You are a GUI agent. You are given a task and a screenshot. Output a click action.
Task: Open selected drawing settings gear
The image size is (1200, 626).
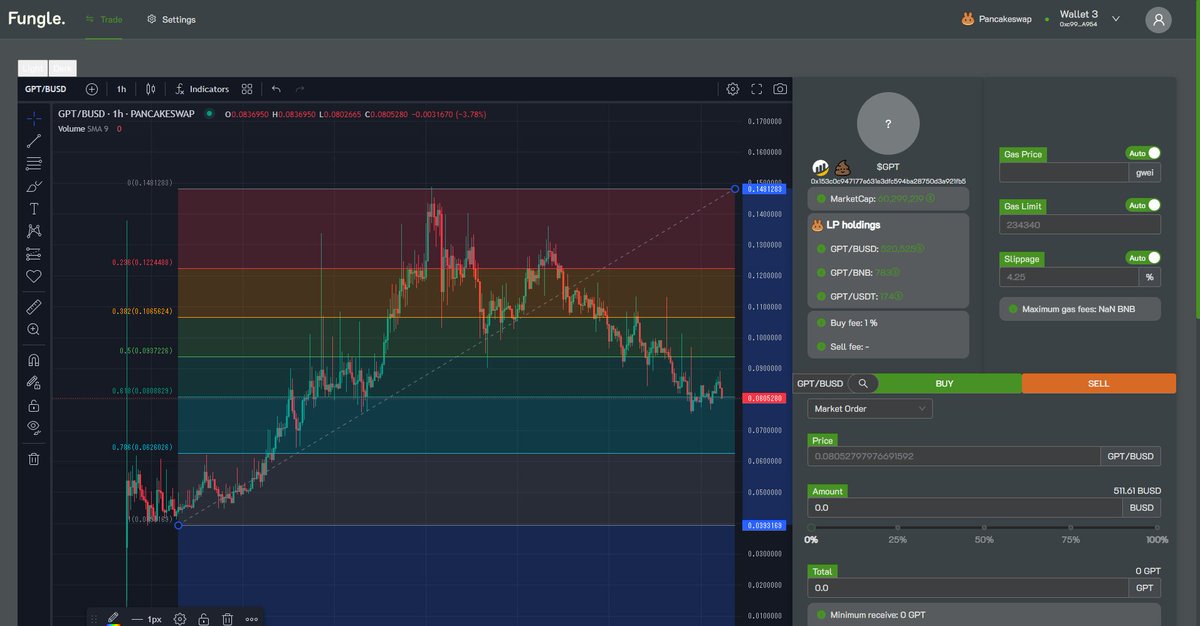(x=180, y=619)
